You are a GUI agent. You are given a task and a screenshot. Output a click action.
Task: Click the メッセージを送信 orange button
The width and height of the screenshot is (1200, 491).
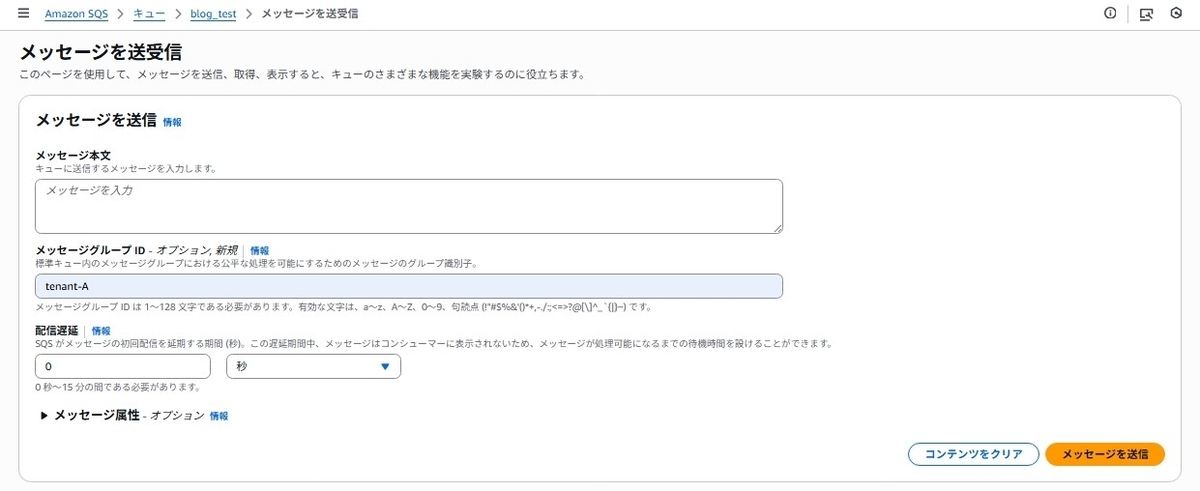pyautogui.click(x=1105, y=454)
